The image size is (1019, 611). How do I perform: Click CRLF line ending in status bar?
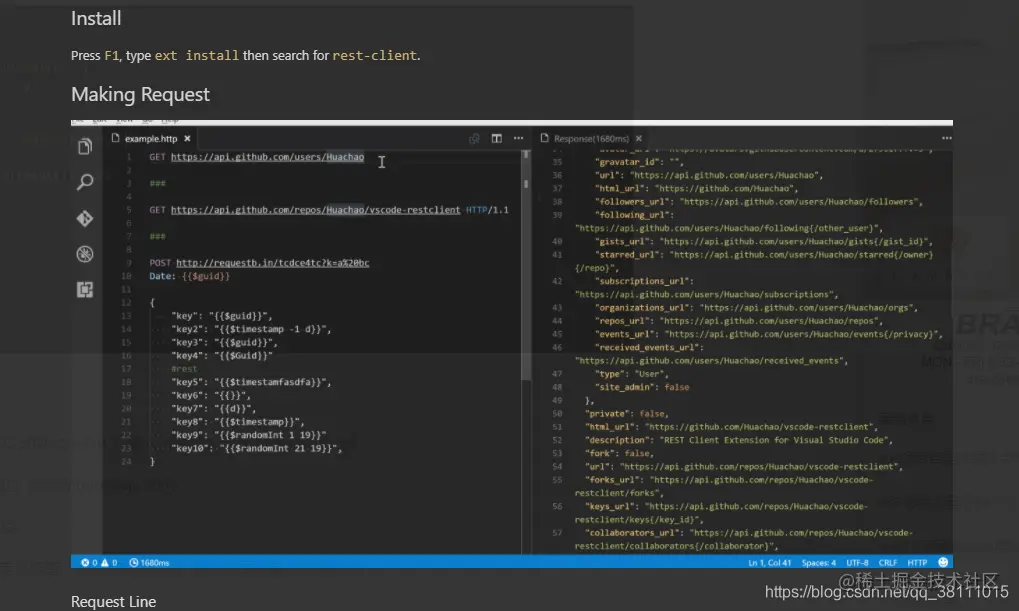coord(888,562)
